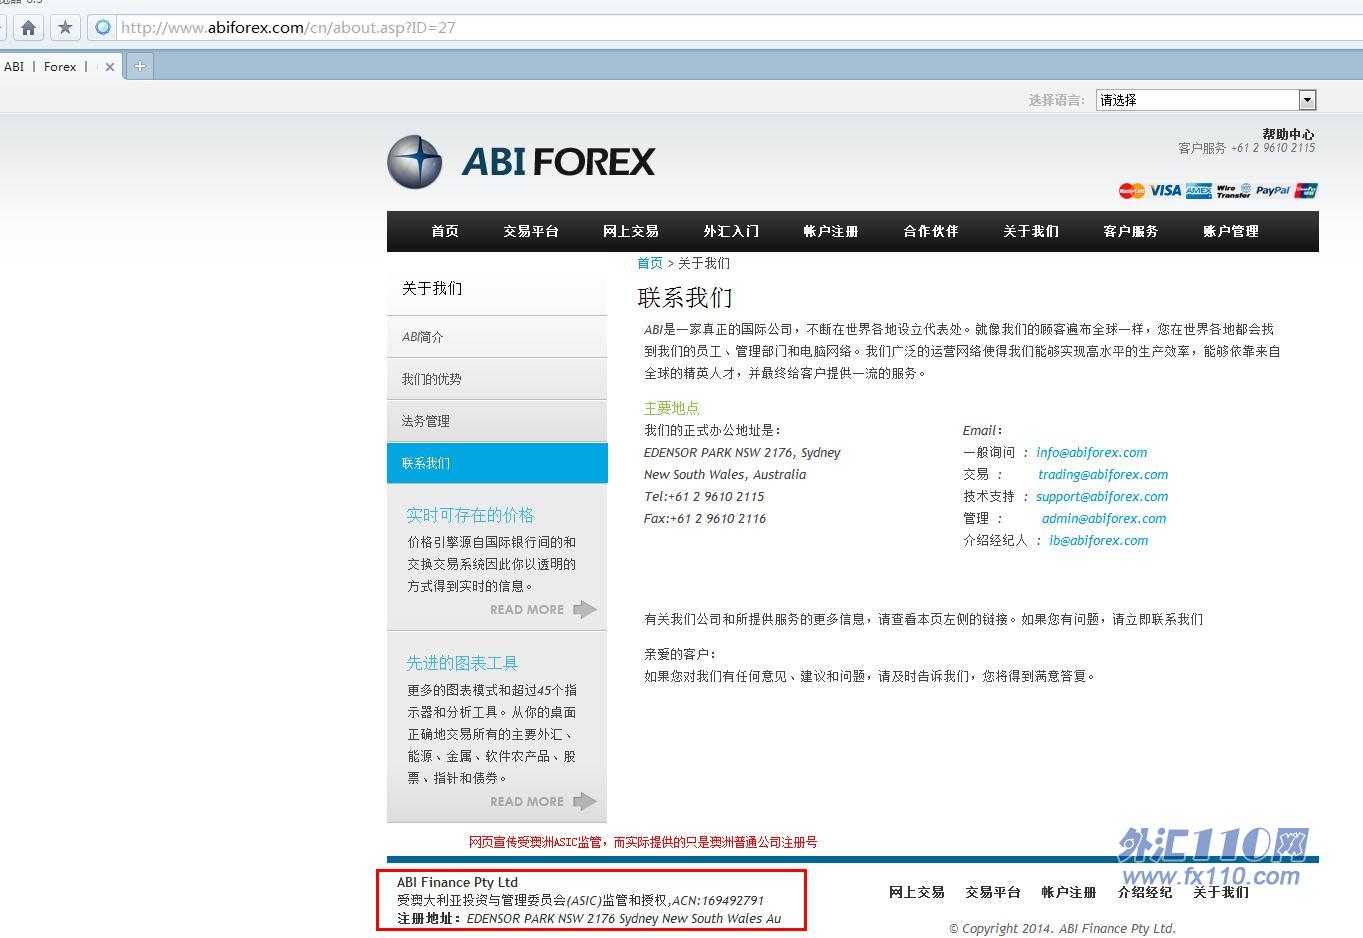Open 关于我们 in the top navigation bar
Screen dimensions: 1363x938
(x=1031, y=231)
